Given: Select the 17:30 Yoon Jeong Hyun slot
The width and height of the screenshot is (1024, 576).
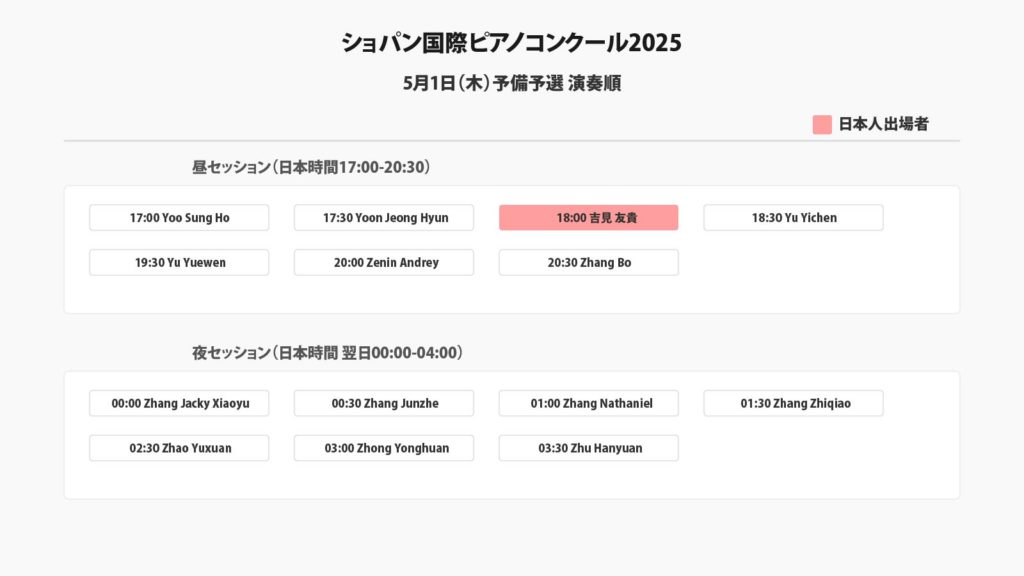Looking at the screenshot, I should click(x=384, y=218).
